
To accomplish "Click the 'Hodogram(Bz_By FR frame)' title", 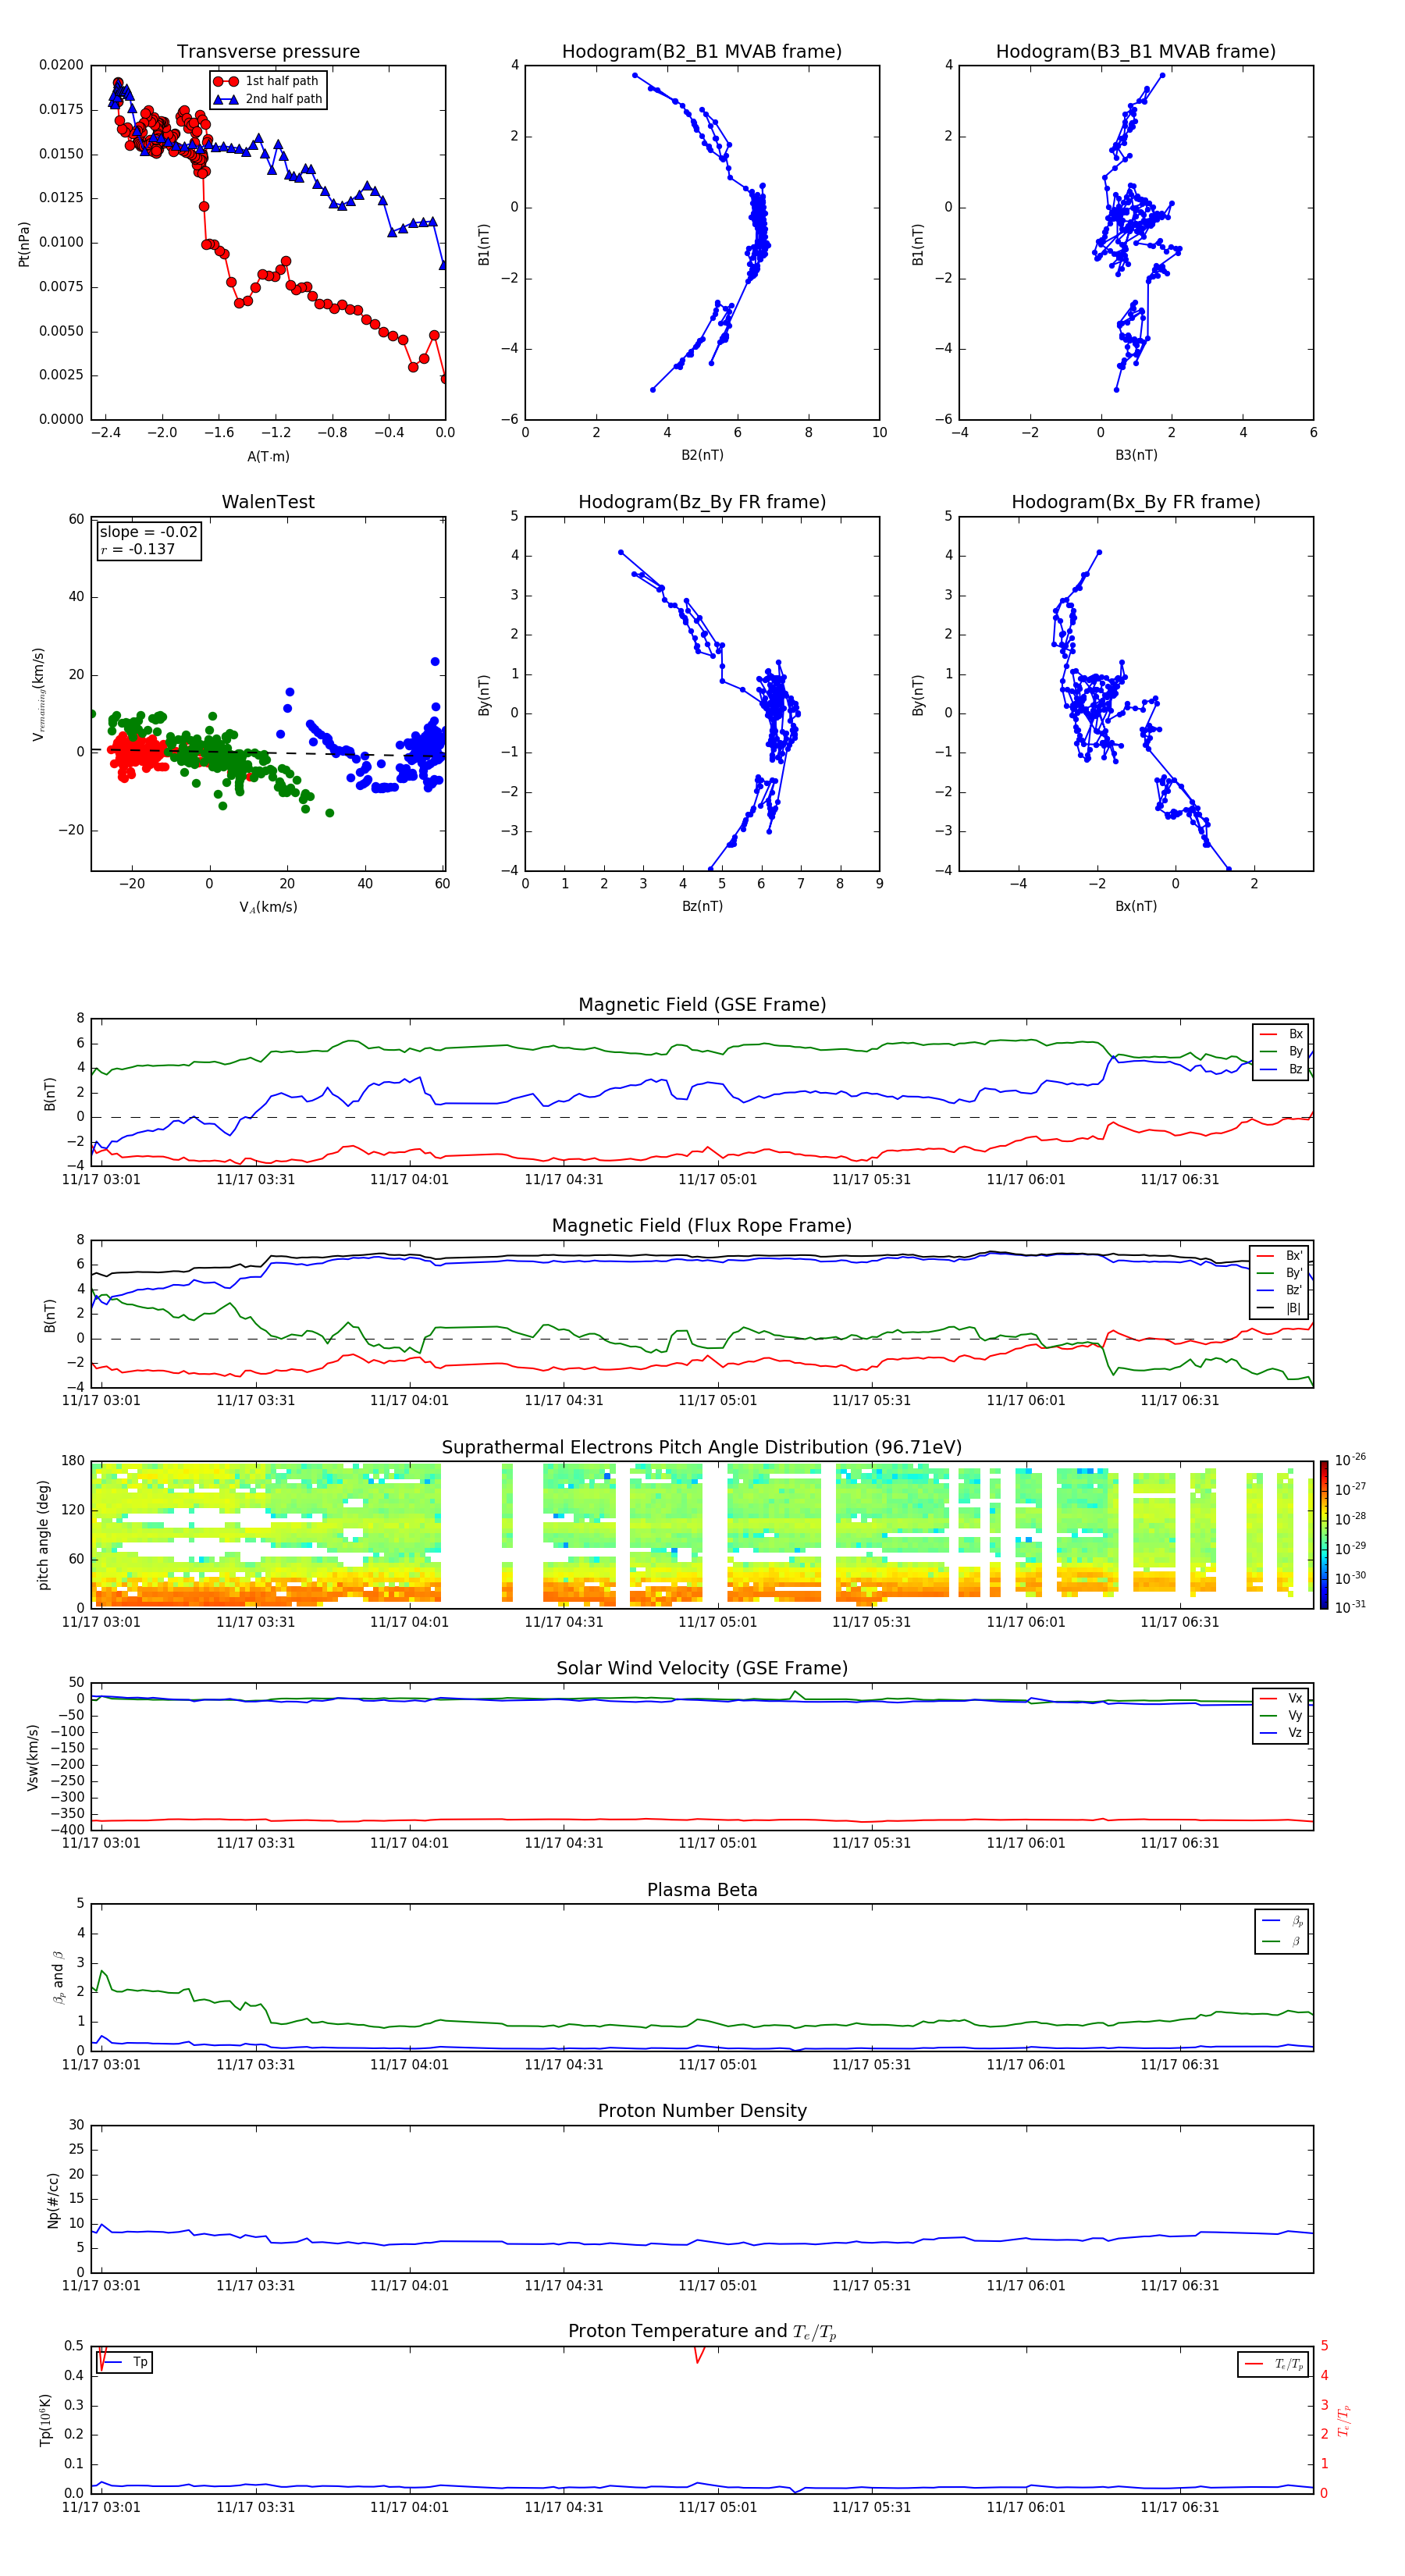I will coord(702,502).
